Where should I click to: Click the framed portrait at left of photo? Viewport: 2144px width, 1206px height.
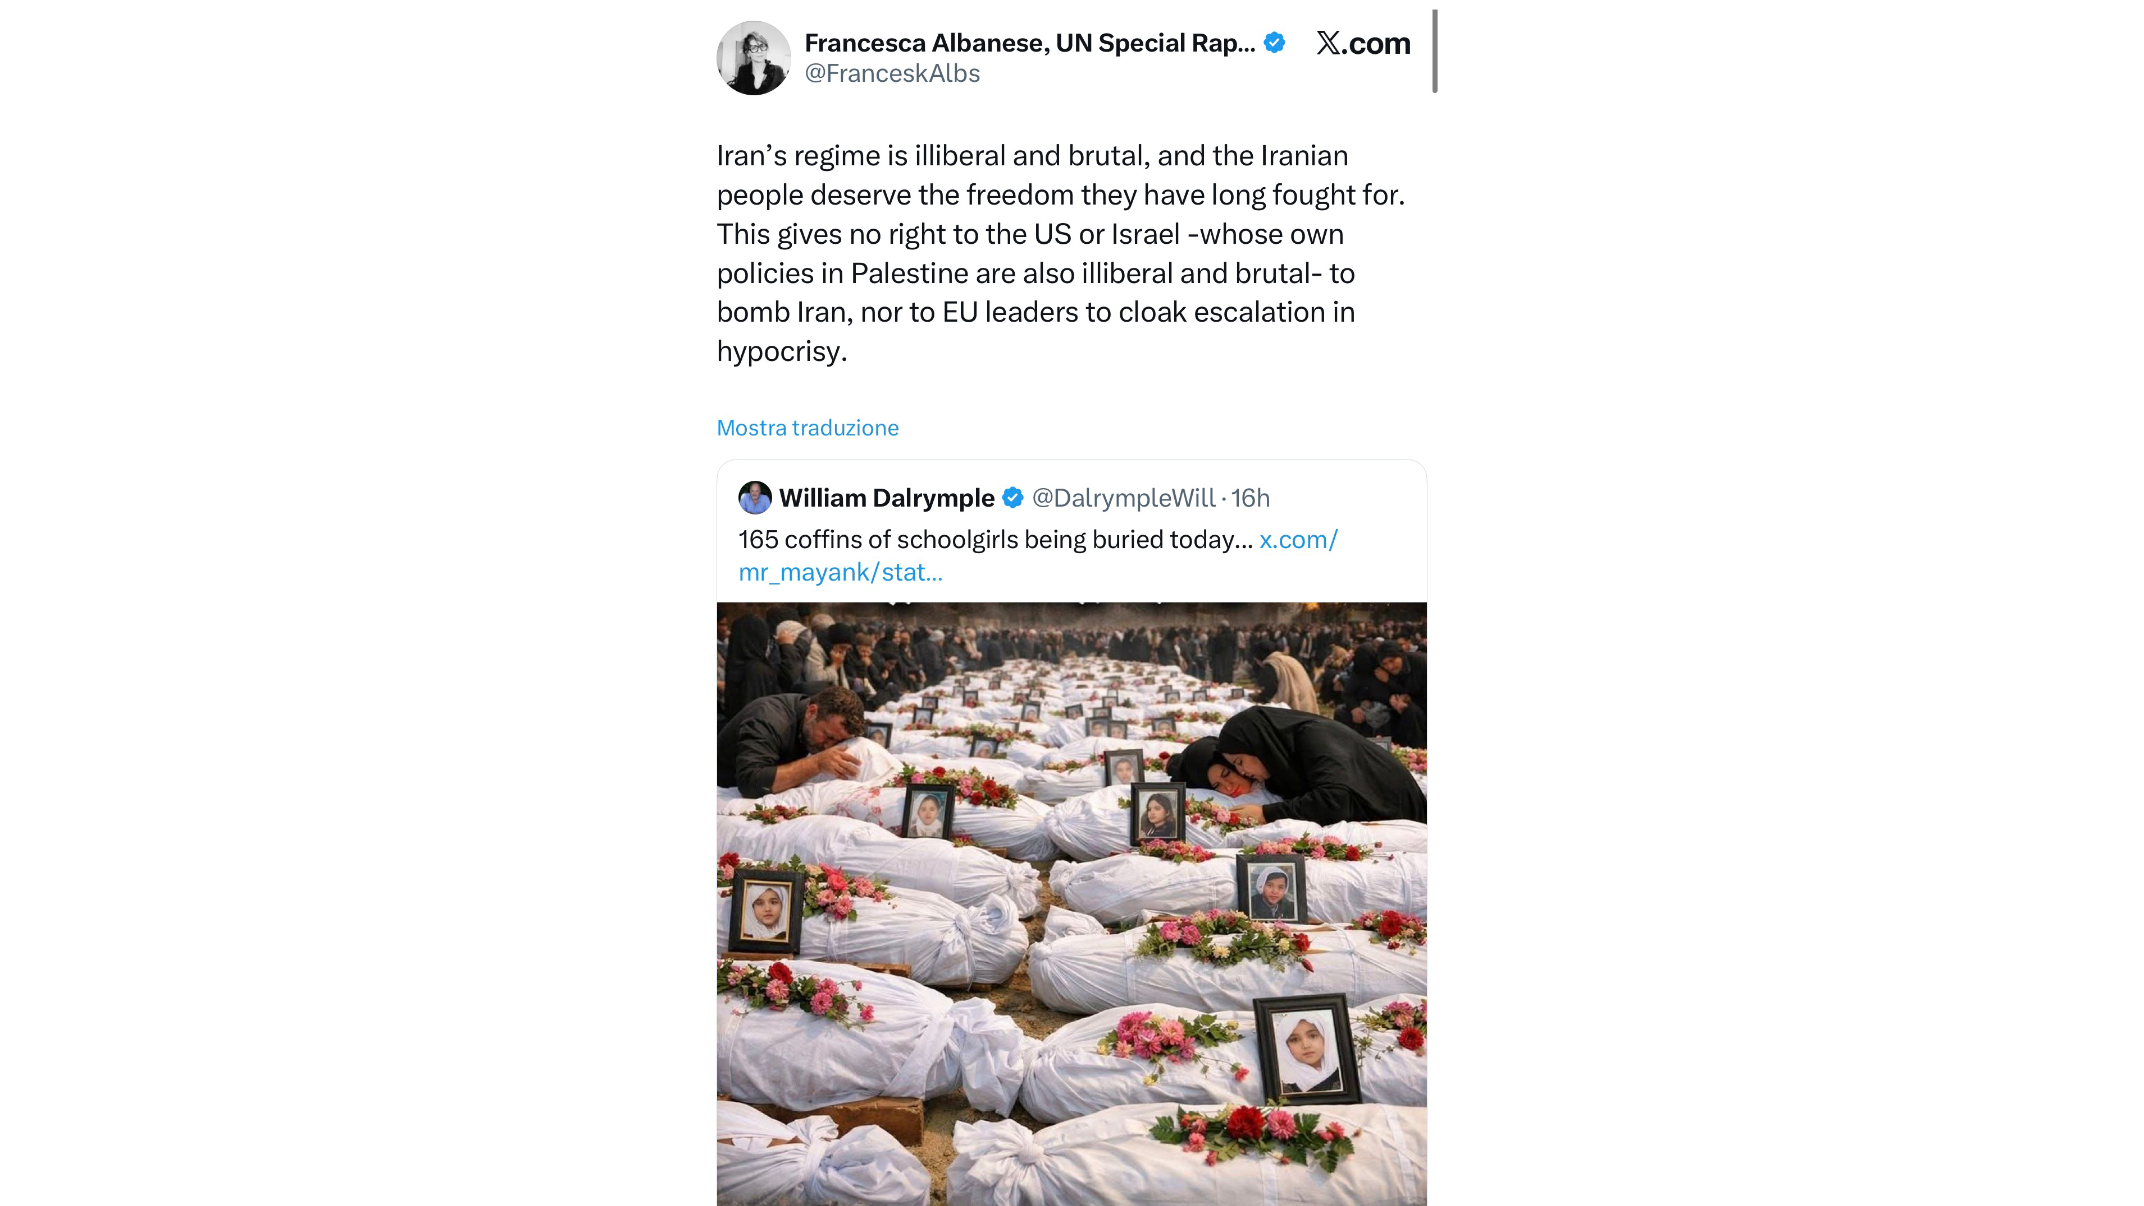[766, 910]
